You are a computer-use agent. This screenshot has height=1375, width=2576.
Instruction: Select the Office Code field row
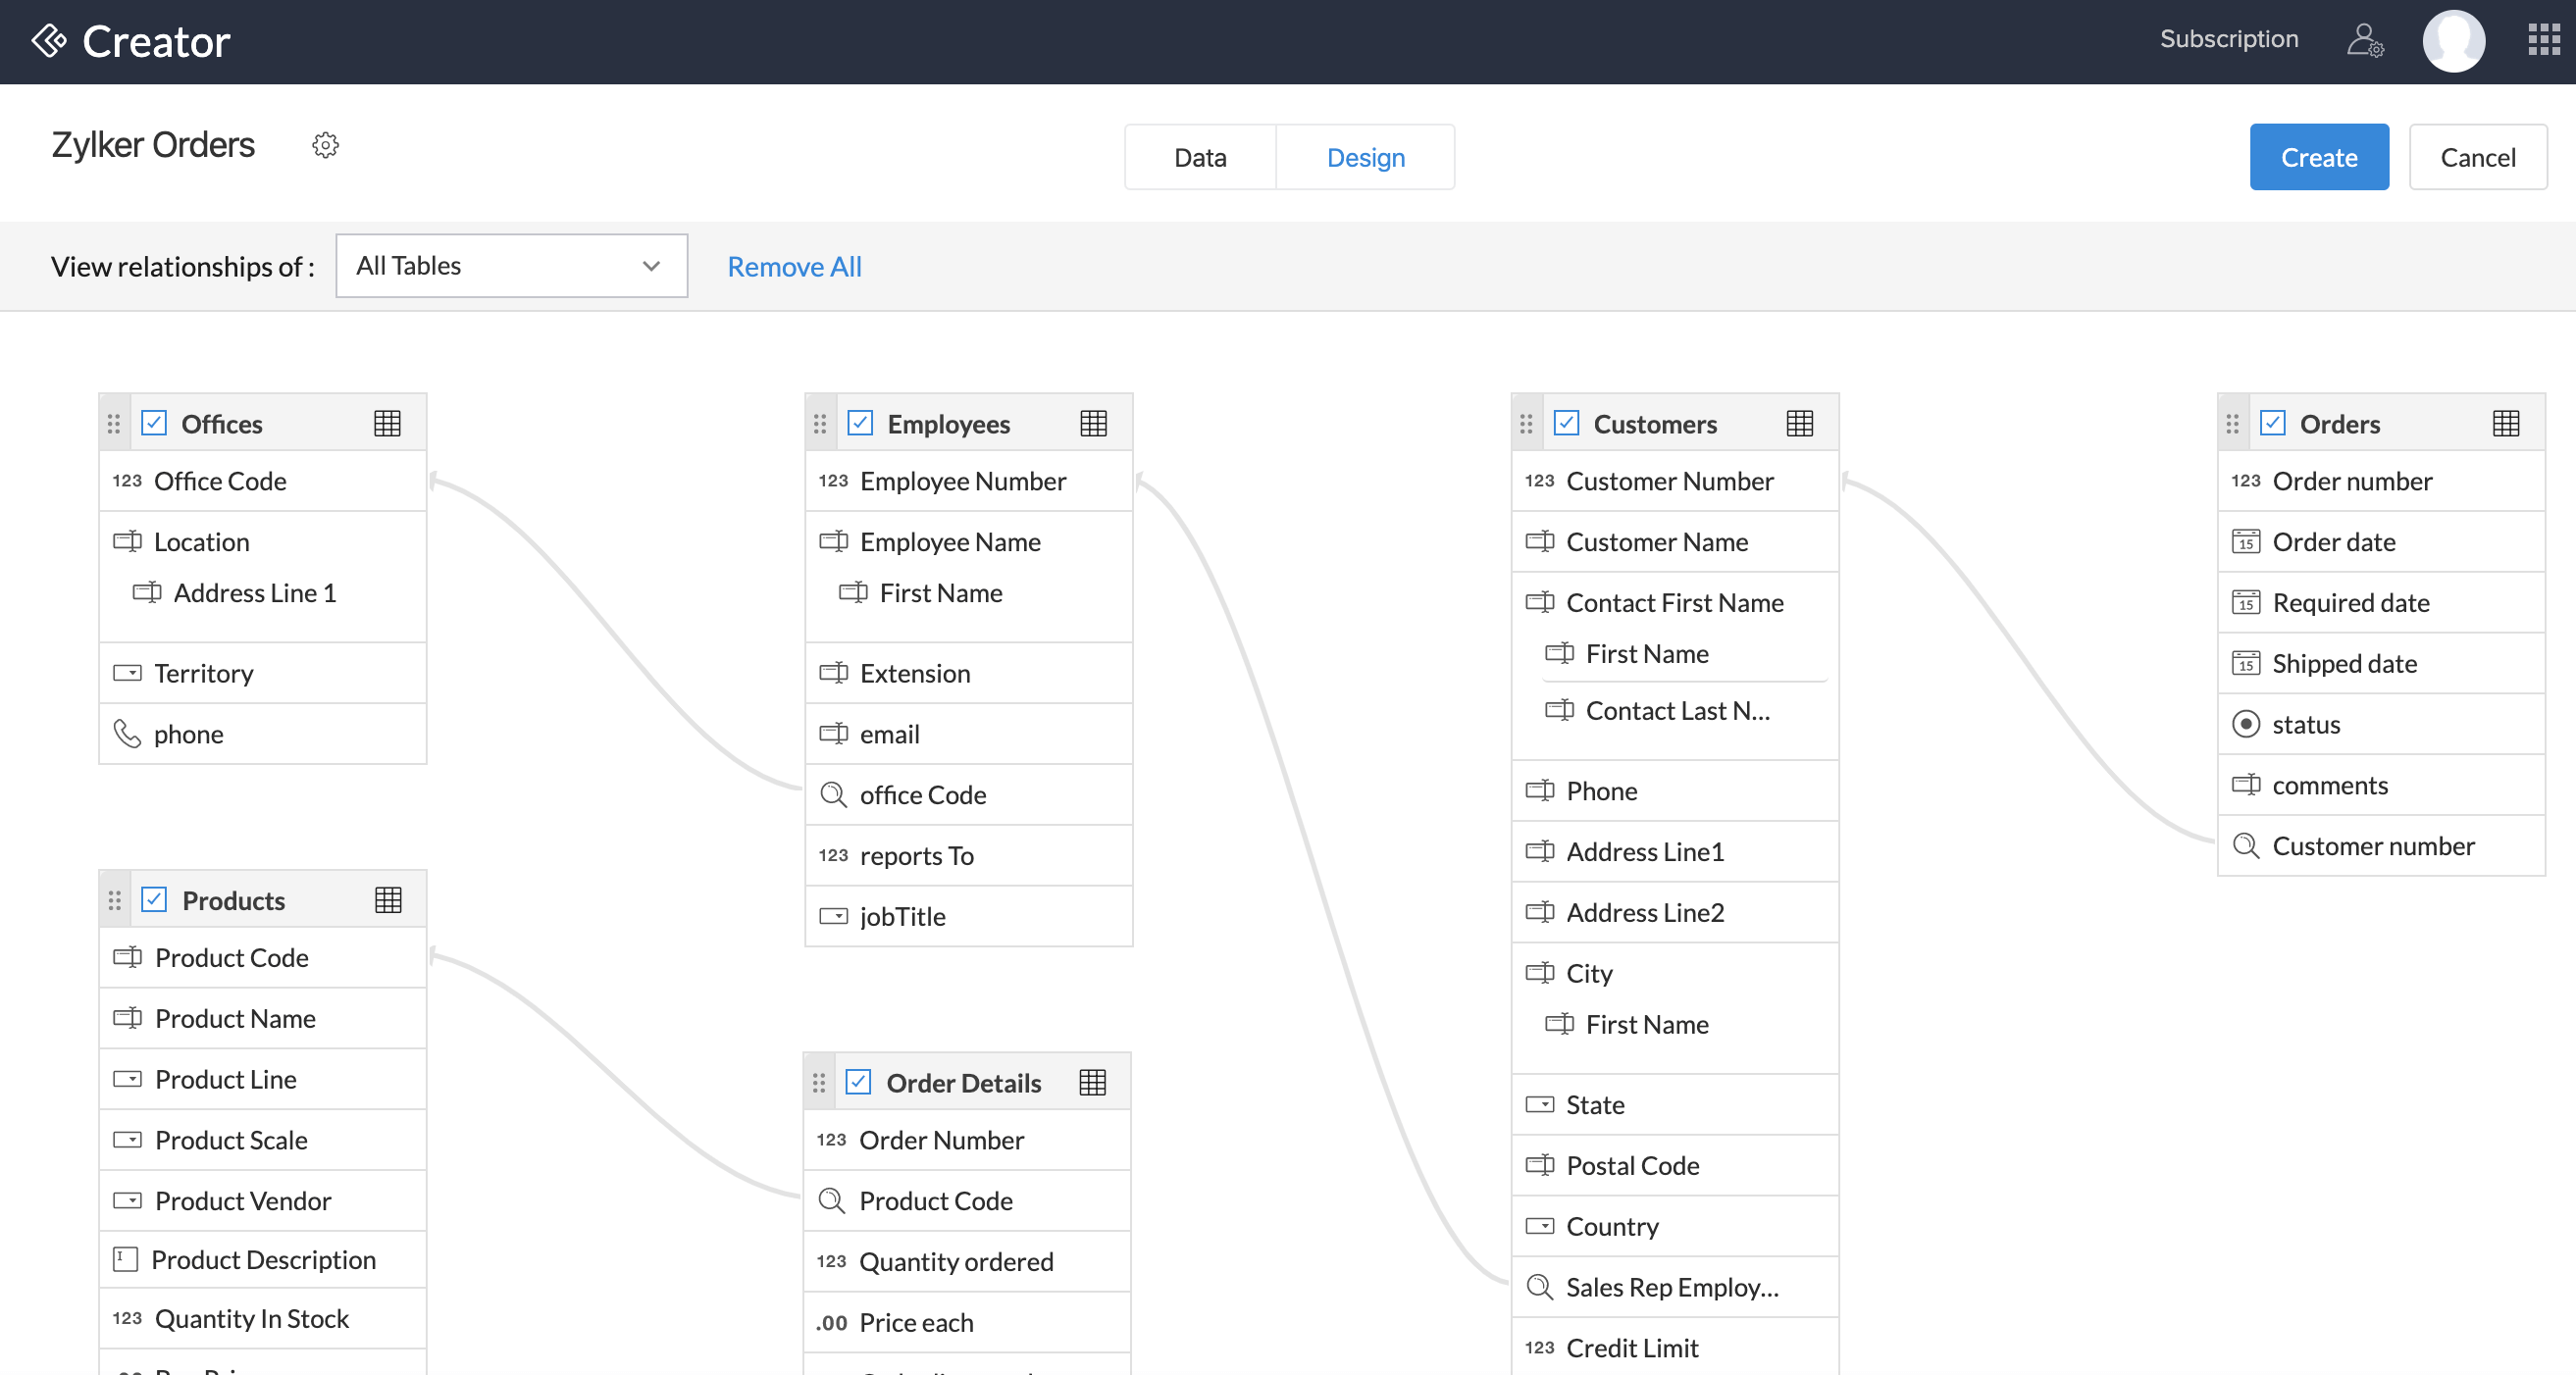point(263,480)
